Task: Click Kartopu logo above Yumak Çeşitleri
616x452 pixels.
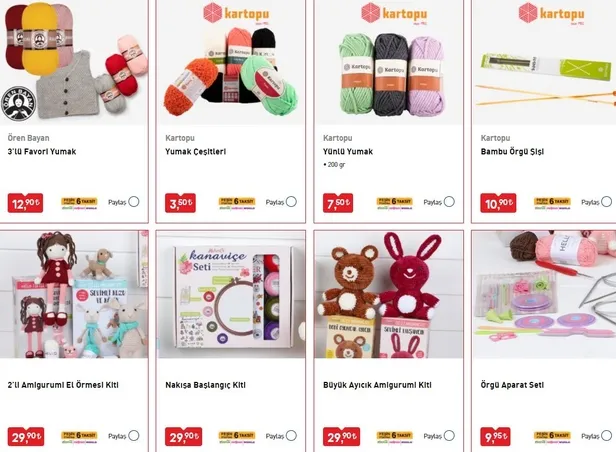Action: [x=236, y=13]
